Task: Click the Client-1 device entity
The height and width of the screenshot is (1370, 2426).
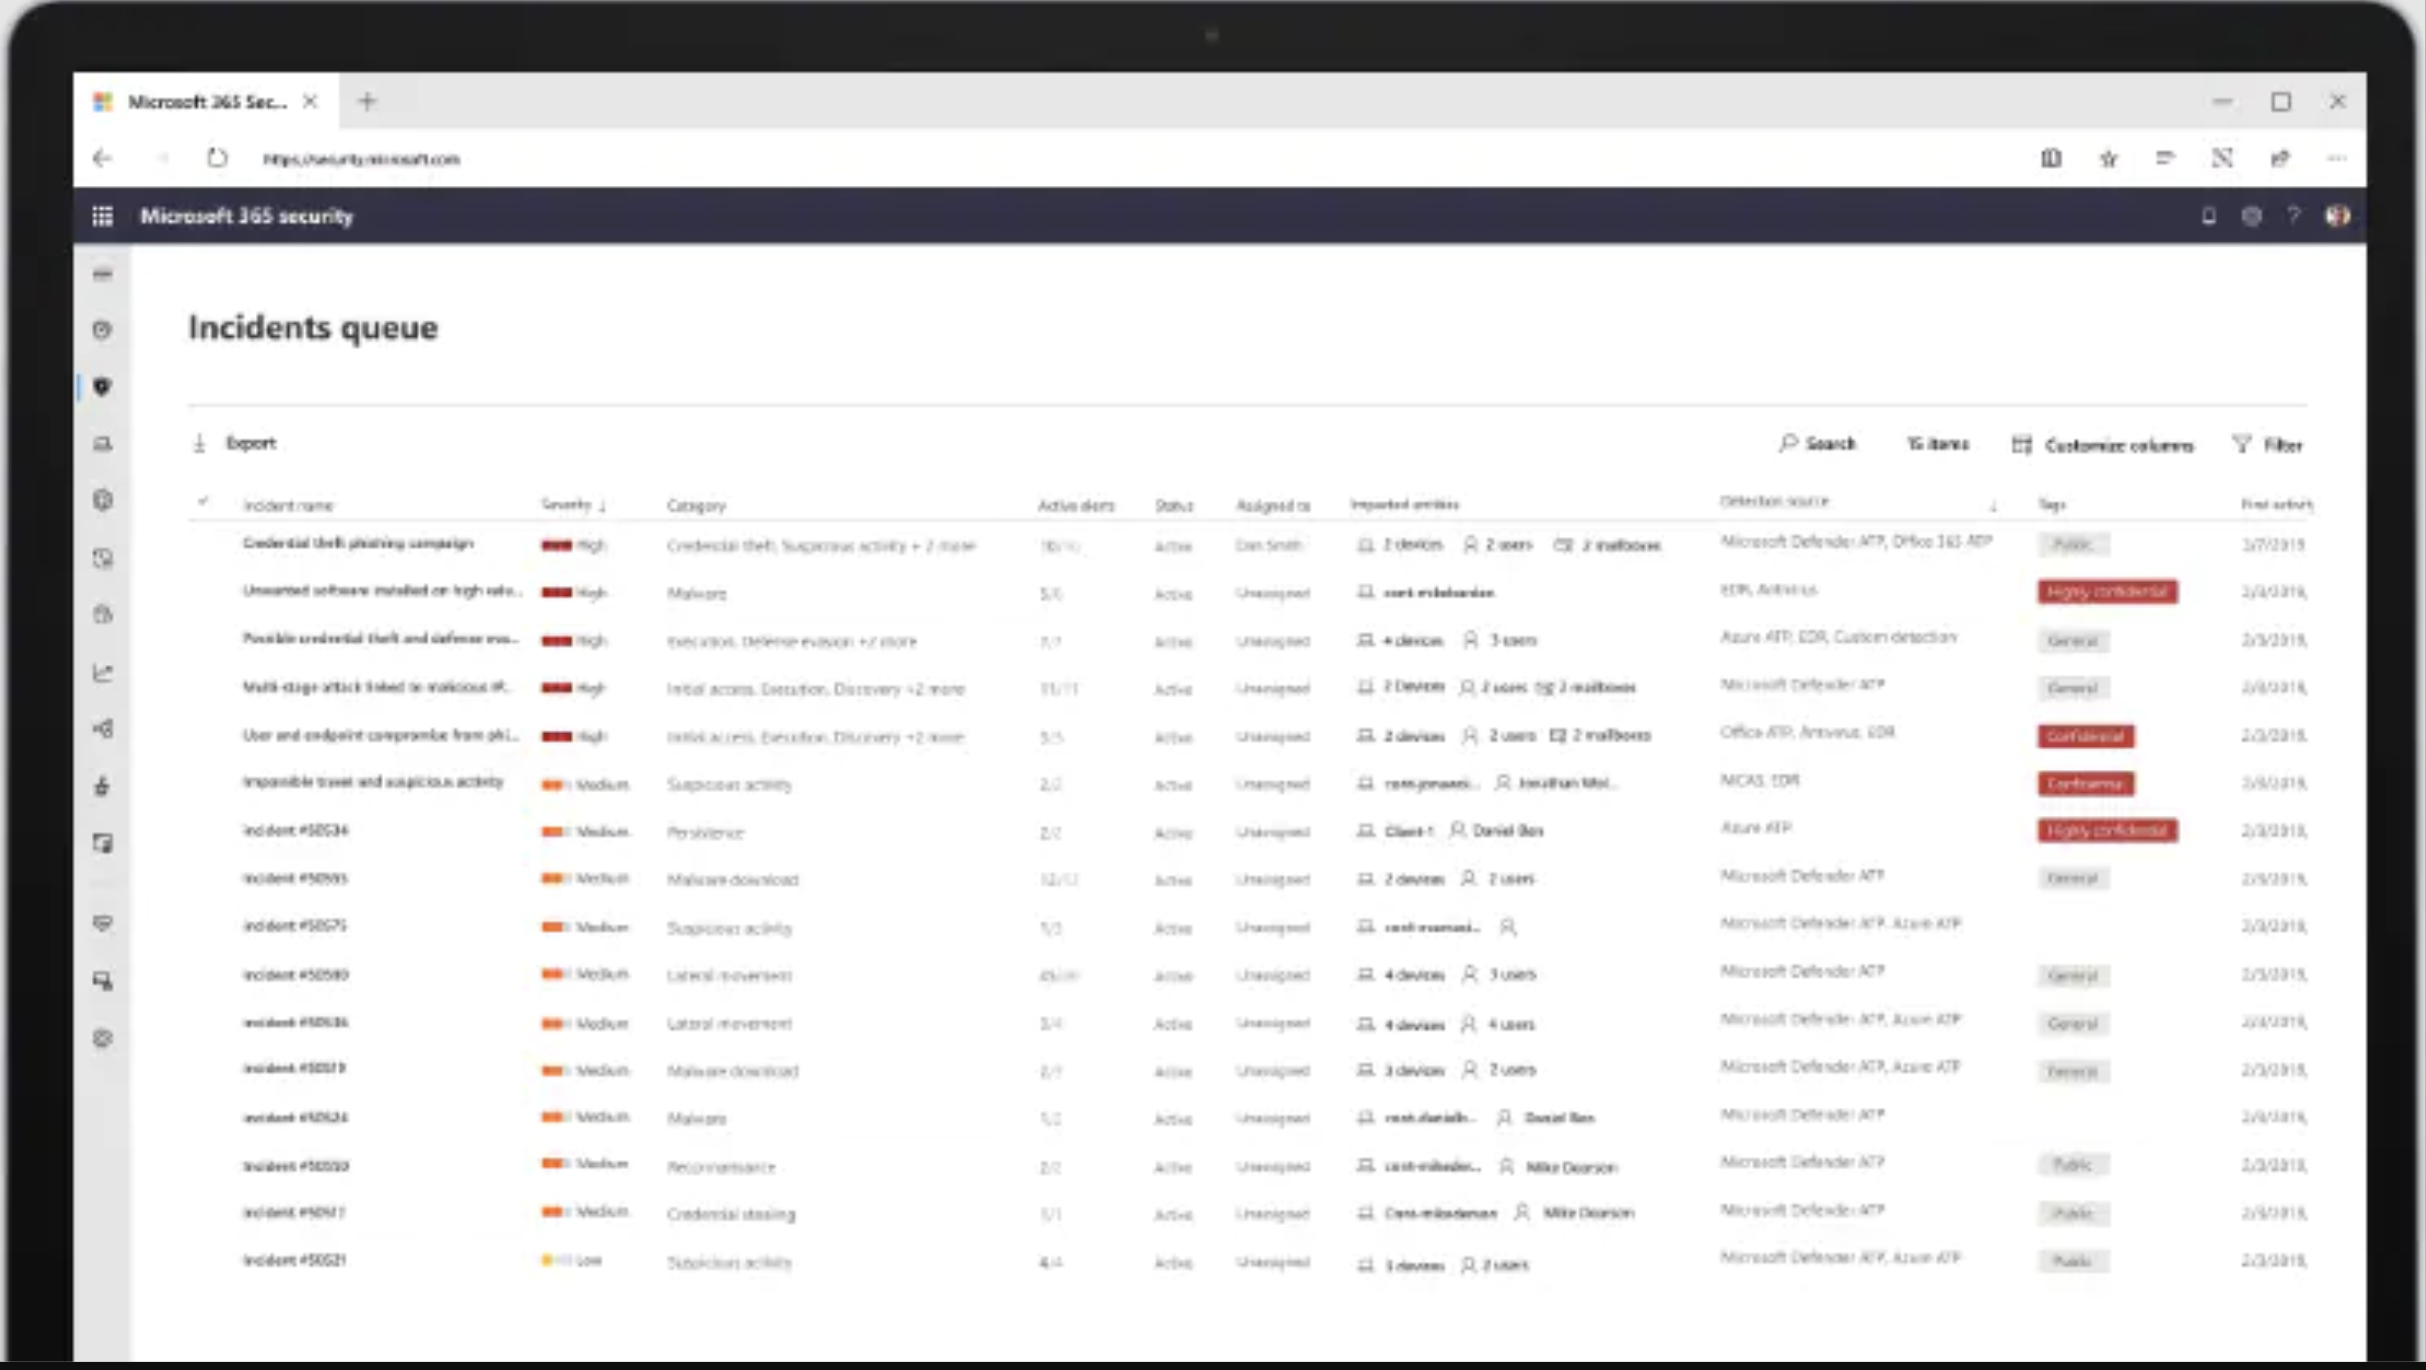Action: tap(1395, 831)
